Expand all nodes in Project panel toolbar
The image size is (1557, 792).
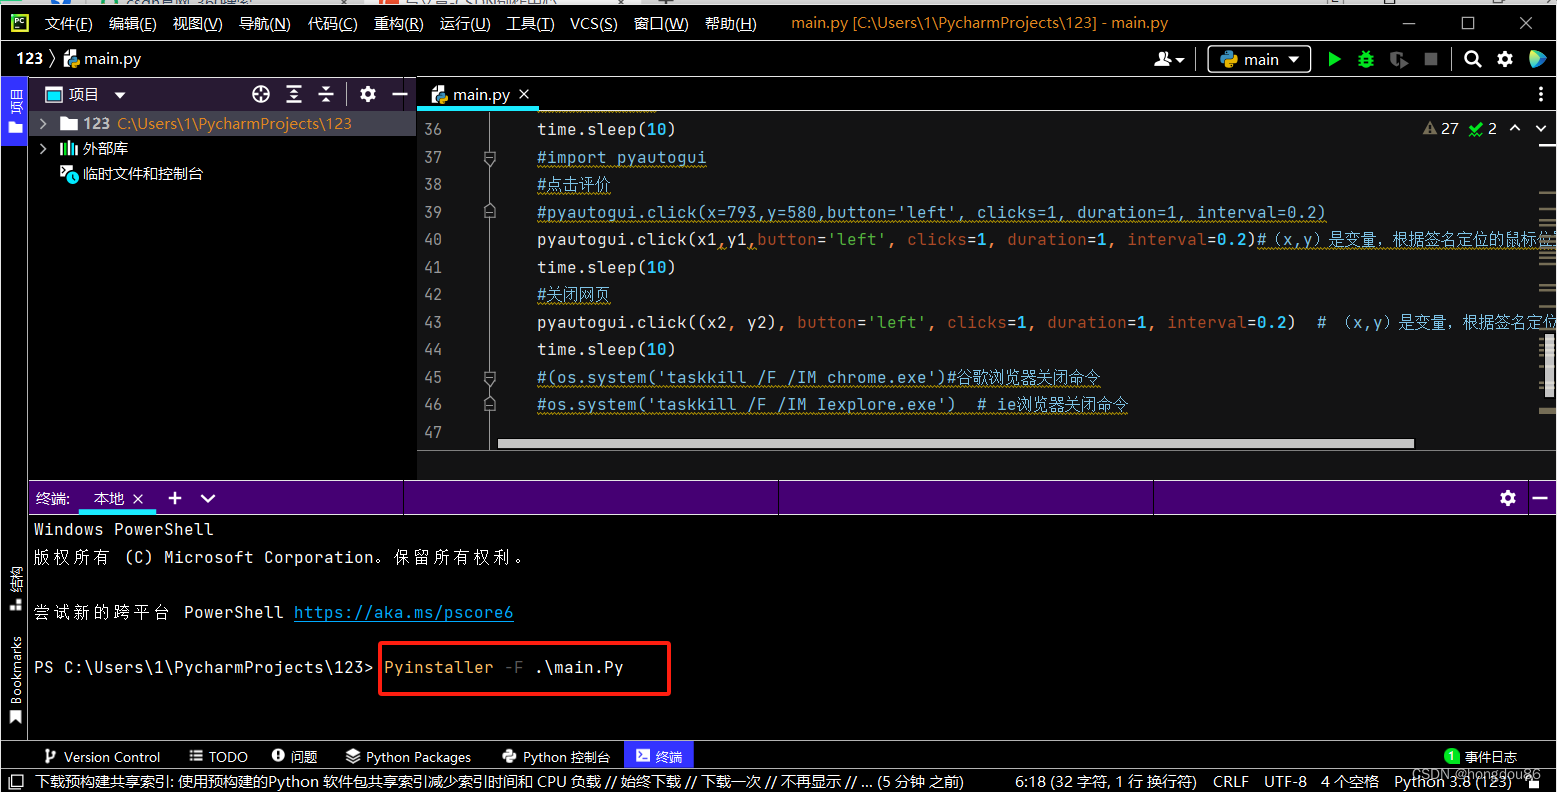click(293, 94)
